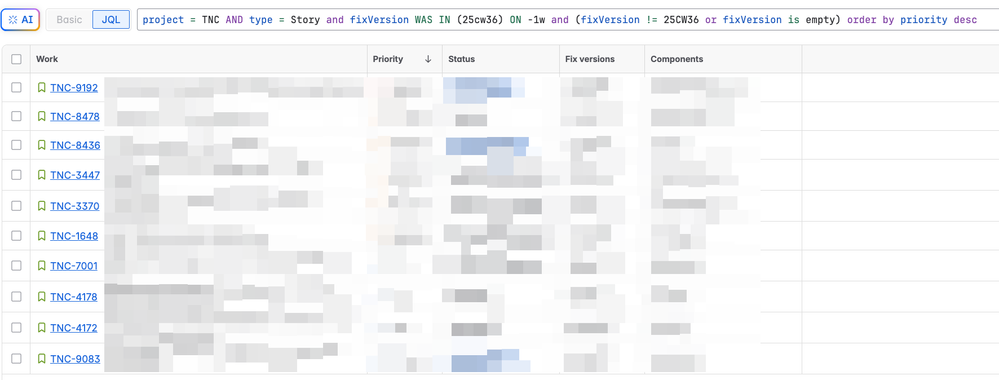
Task: Click the Story type icon for TNC-4172
Action: point(41,328)
